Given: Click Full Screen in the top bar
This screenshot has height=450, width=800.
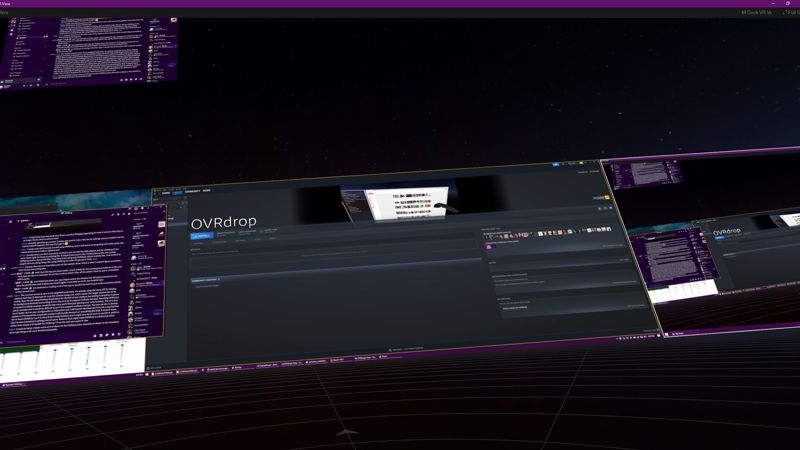Looking at the screenshot, I should (791, 12).
